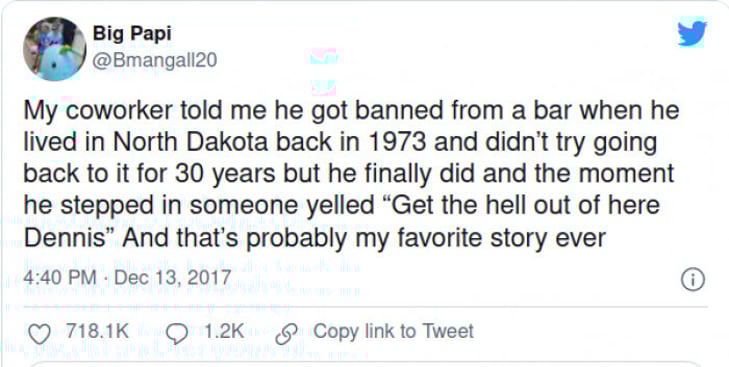Select Copy link to Tweet

pos(393,331)
